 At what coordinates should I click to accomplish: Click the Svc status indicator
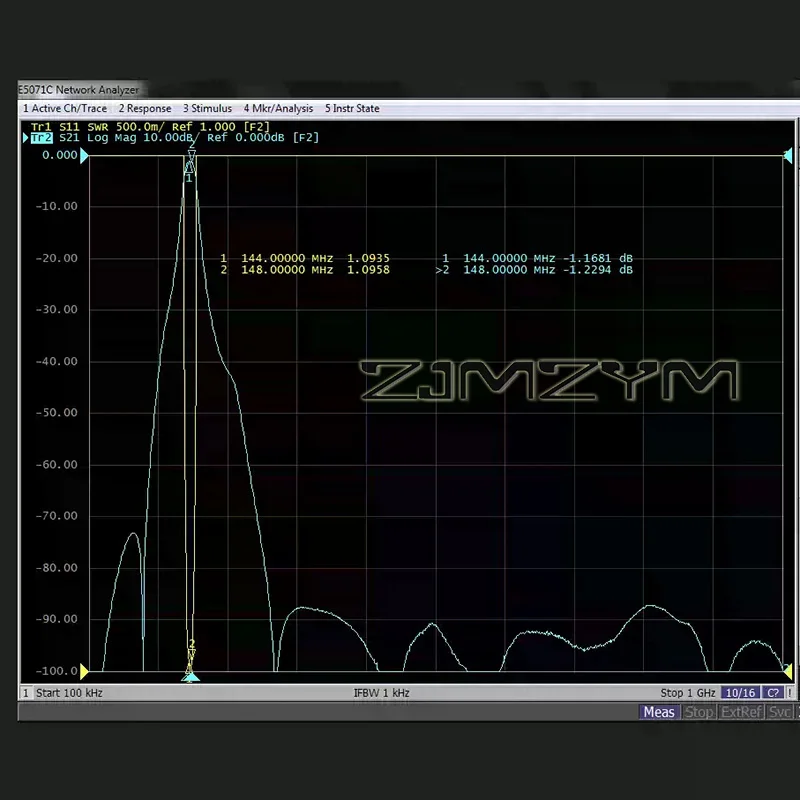pyautogui.click(x=780, y=712)
